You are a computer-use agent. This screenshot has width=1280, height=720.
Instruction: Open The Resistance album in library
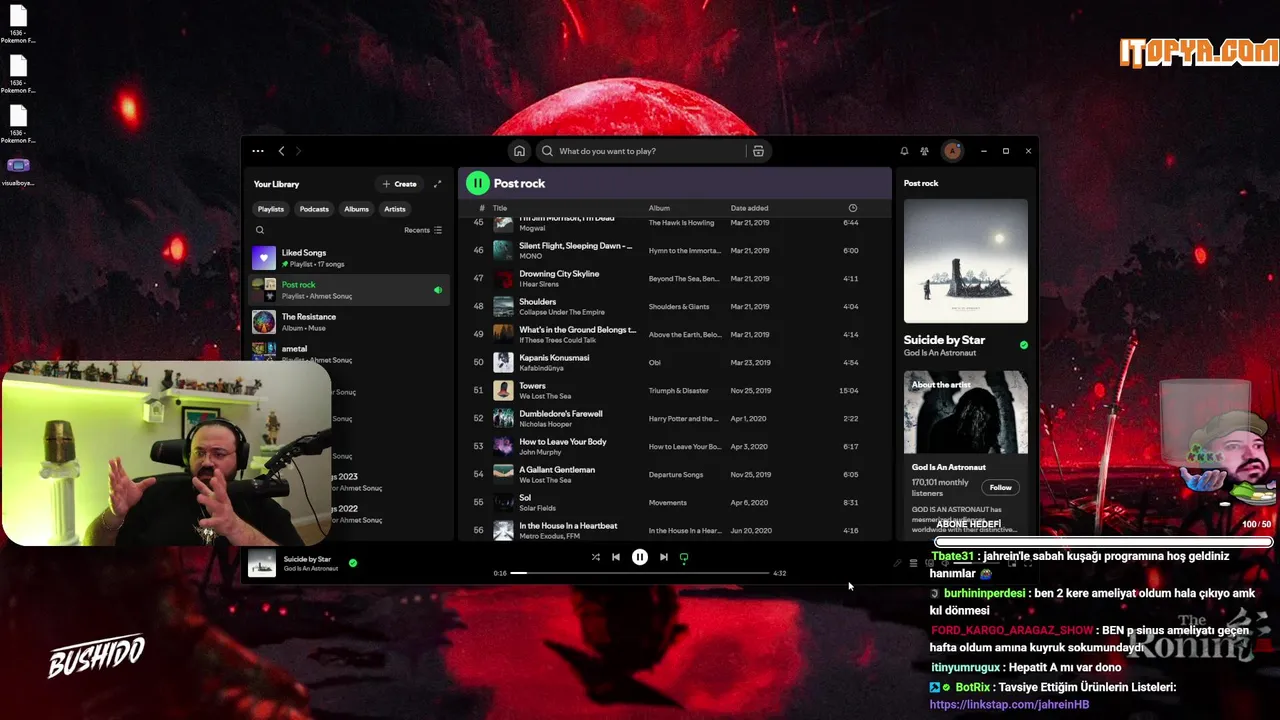[x=350, y=322]
